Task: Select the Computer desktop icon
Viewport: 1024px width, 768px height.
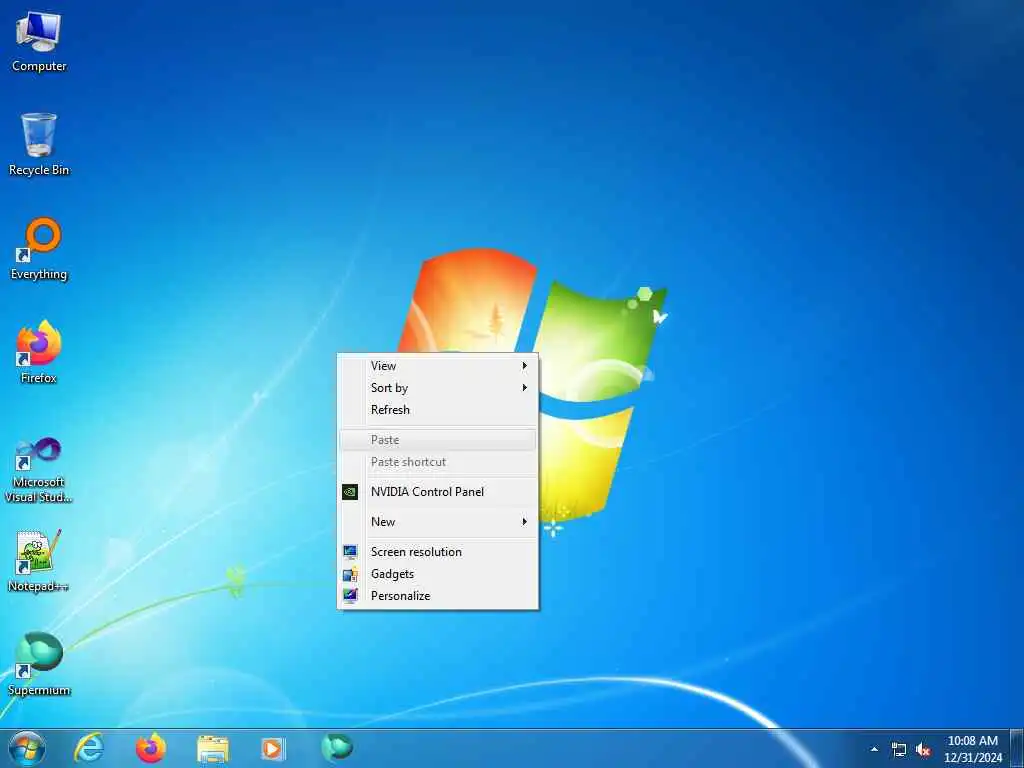Action: pos(39,42)
